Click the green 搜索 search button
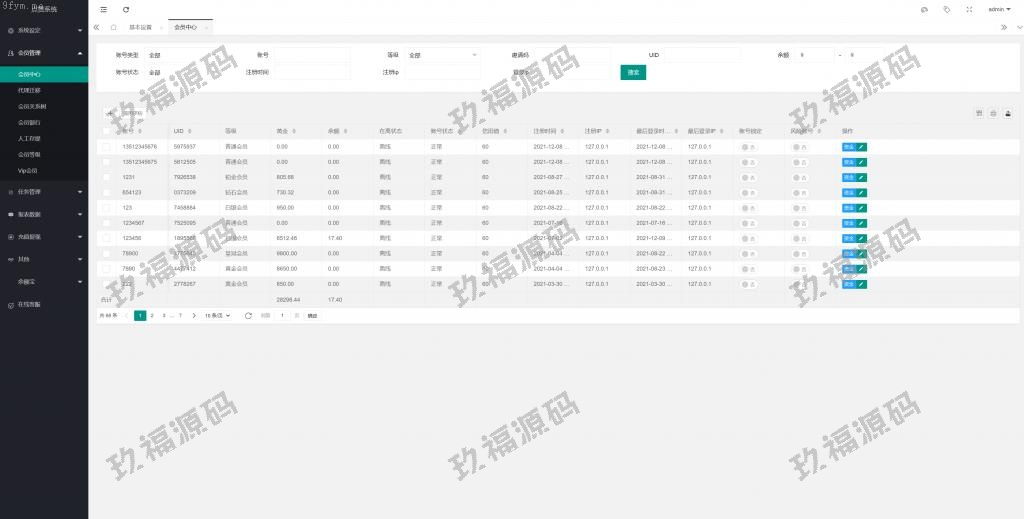Image resolution: width=1024 pixels, height=519 pixels. [x=632, y=72]
